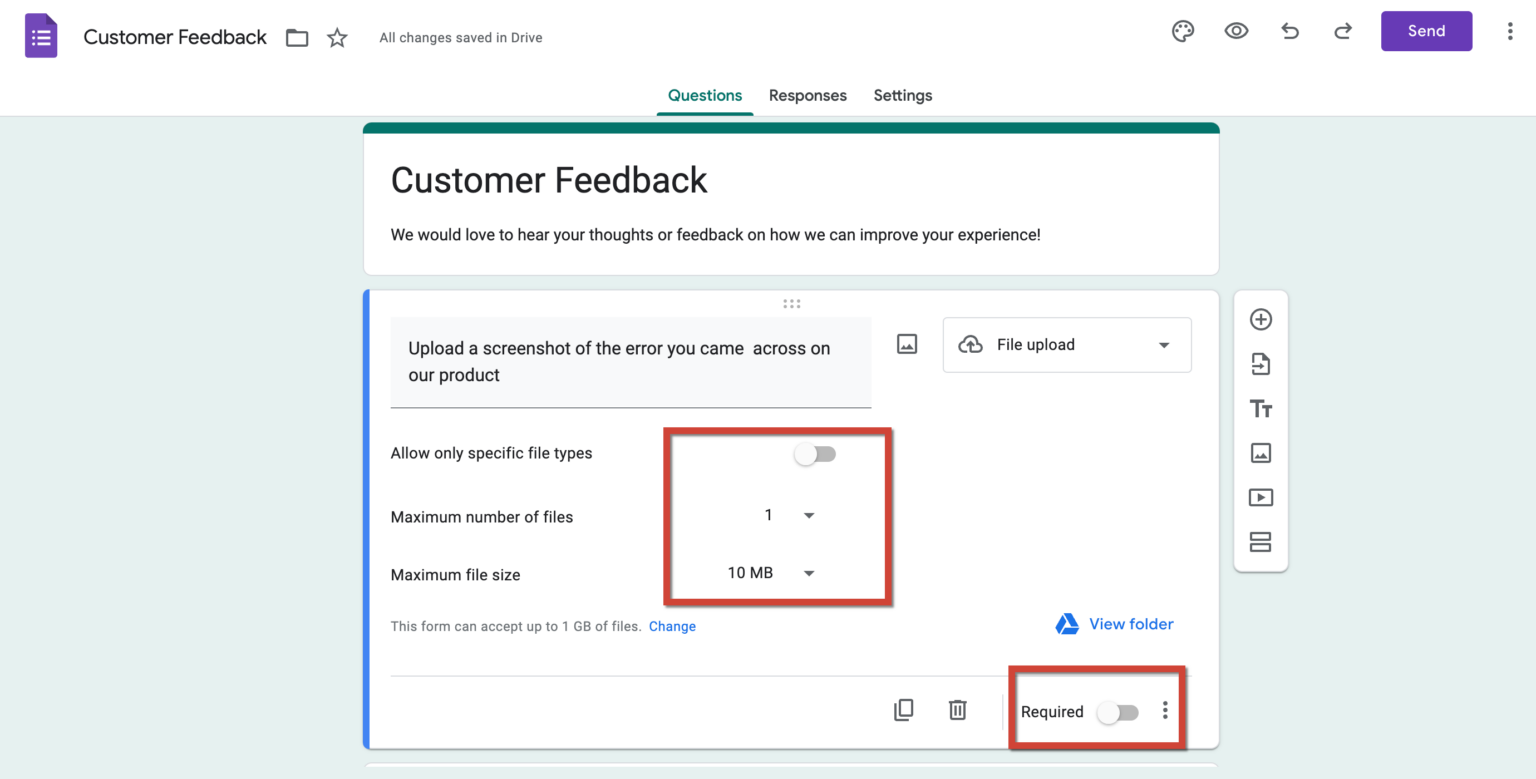Add a new question with the plus icon
This screenshot has width=1536, height=779.
click(1261, 319)
